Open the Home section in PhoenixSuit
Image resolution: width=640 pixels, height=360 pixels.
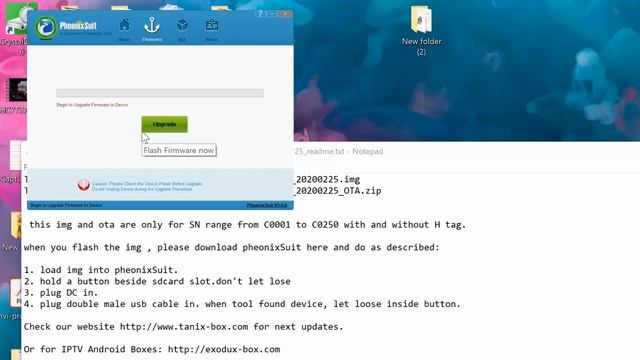point(124,29)
